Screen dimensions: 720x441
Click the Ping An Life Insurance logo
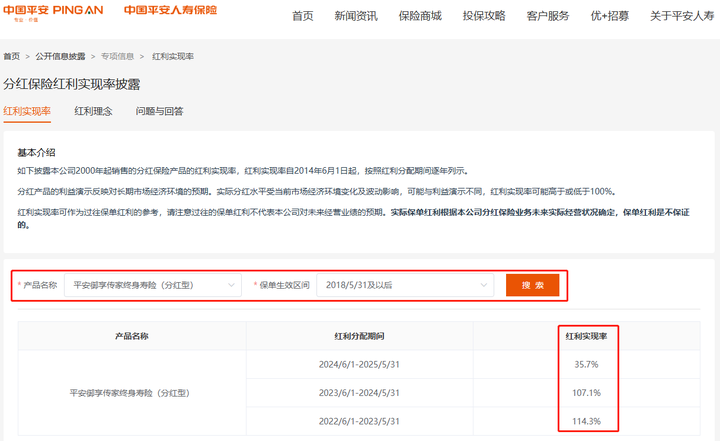[x=170, y=11]
